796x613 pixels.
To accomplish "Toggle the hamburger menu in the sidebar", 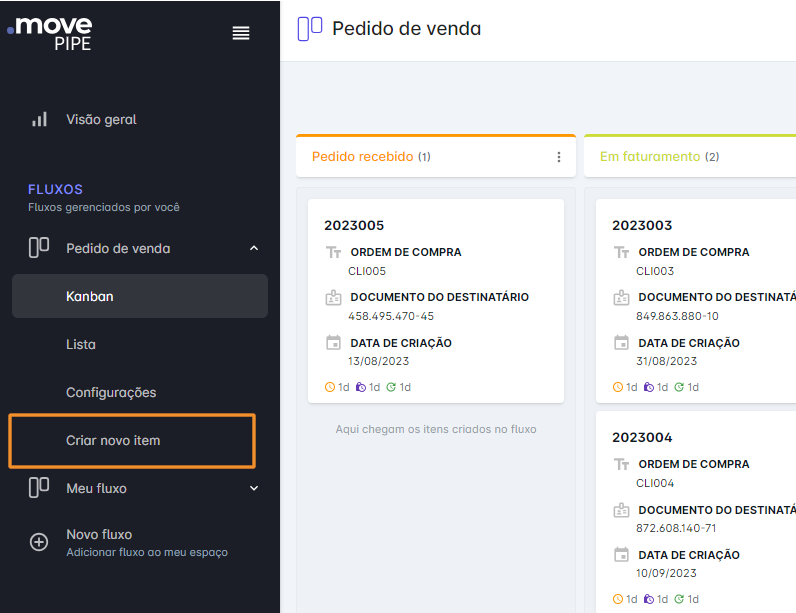I will (241, 33).
